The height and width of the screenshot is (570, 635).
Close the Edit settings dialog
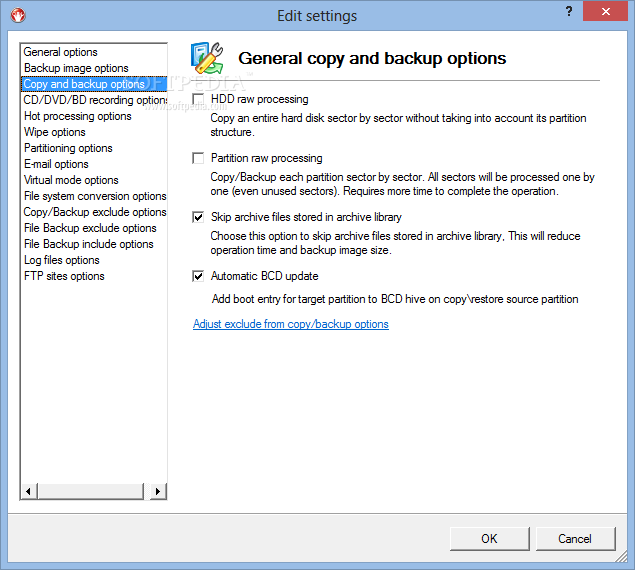click(x=605, y=11)
